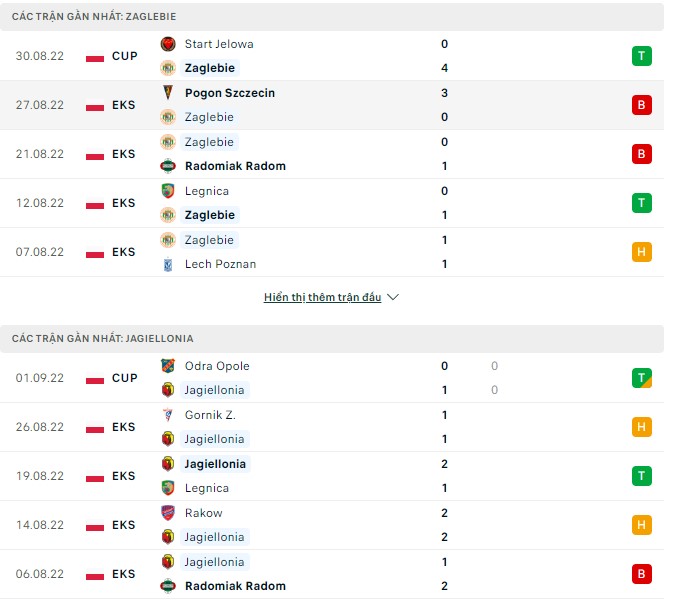
Task: Open the Legnica team in 12.08.22 match
Action: (x=207, y=191)
